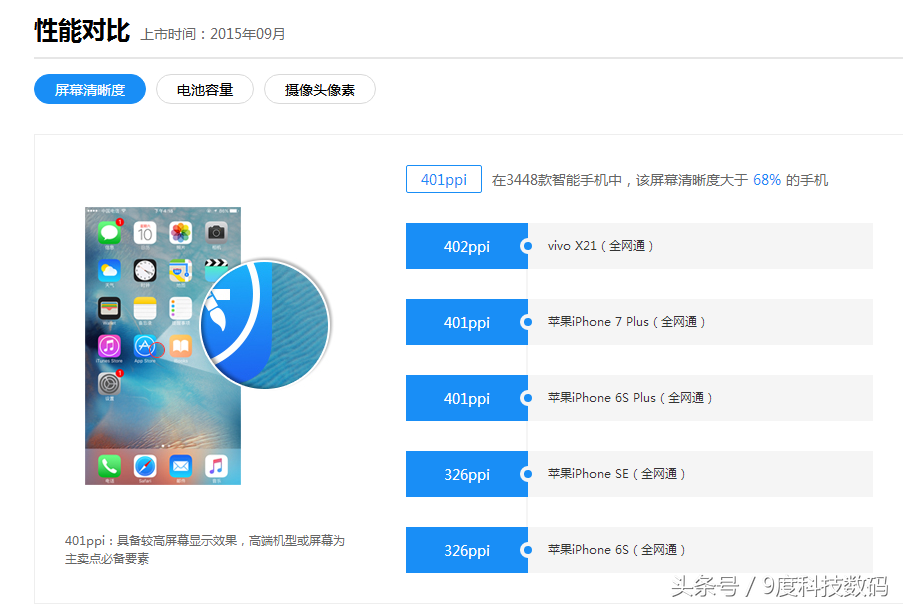Image resolution: width=903 pixels, height=606 pixels.
Task: Click the dot marker beside iPhone 6S Plus
Action: click(527, 398)
